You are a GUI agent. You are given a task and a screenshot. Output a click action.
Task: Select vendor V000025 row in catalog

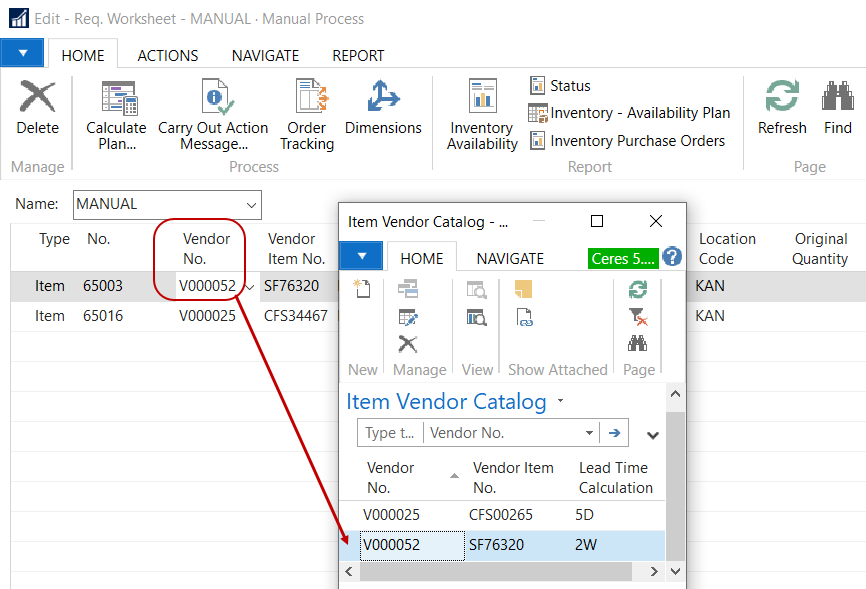pos(392,515)
